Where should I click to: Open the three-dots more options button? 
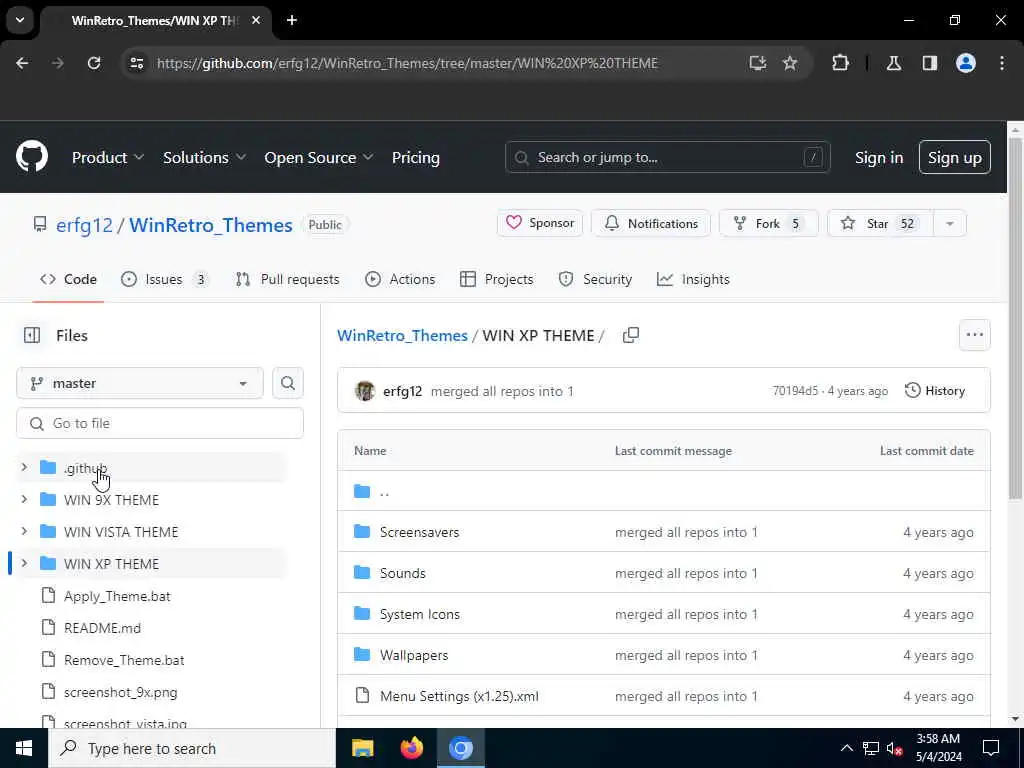click(x=974, y=335)
